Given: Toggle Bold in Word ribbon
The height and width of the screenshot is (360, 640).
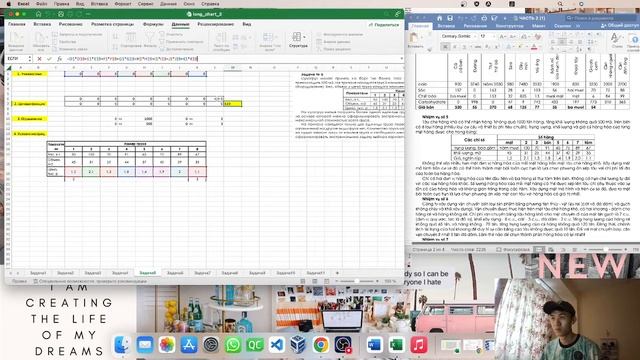Looking at the screenshot, I should click(x=445, y=47).
